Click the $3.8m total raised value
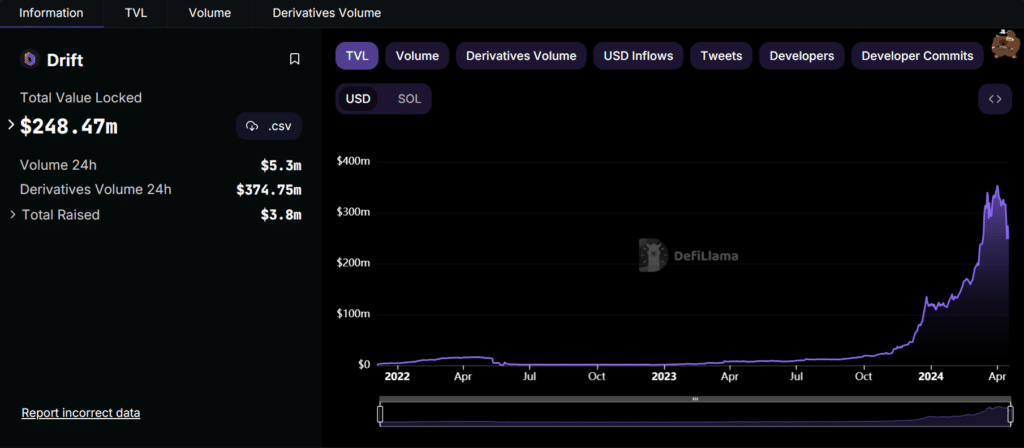 (x=281, y=214)
